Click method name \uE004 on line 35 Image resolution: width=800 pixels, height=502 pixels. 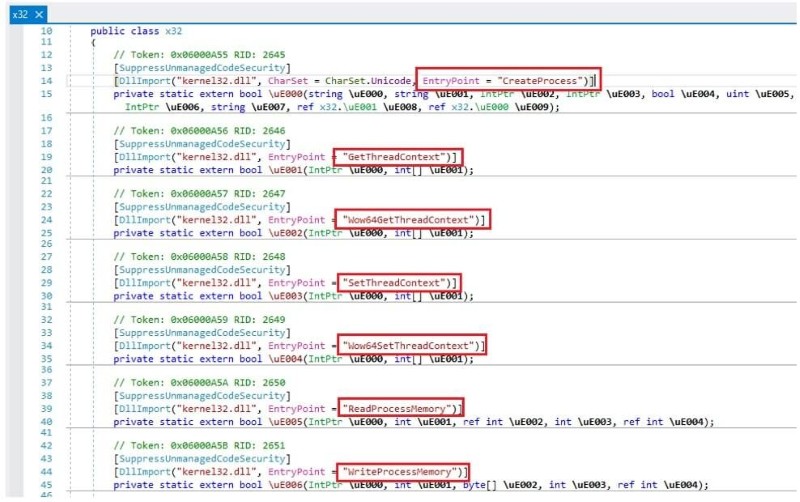pos(286,359)
